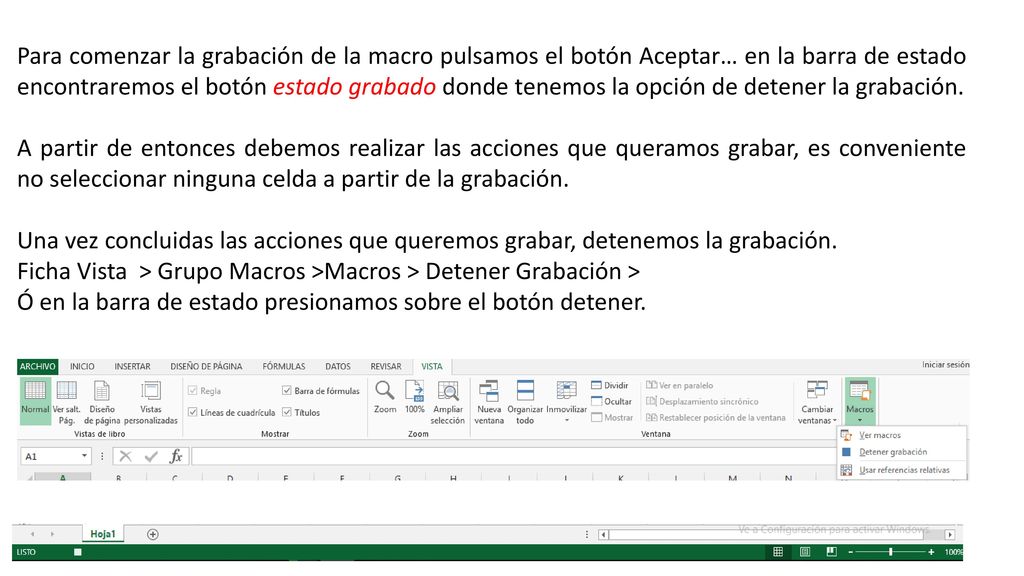Click horizontal scrollbar right arrow

pyautogui.click(x=950, y=534)
